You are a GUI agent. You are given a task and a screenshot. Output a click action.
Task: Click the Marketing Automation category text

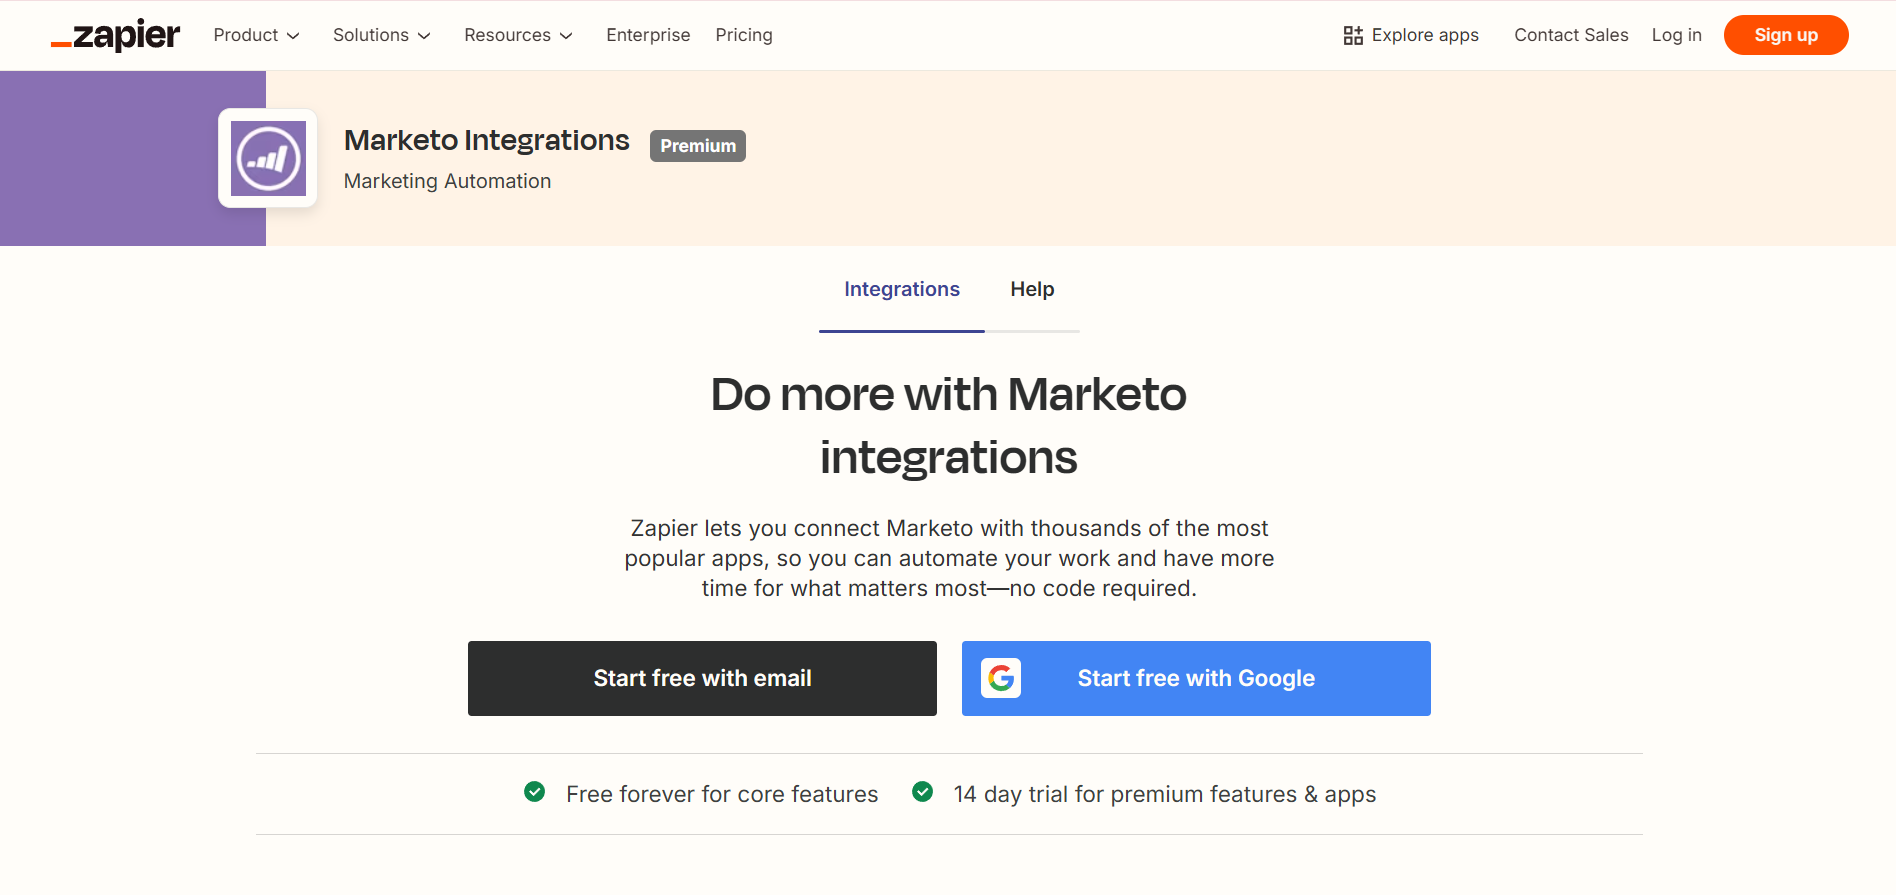click(x=447, y=181)
